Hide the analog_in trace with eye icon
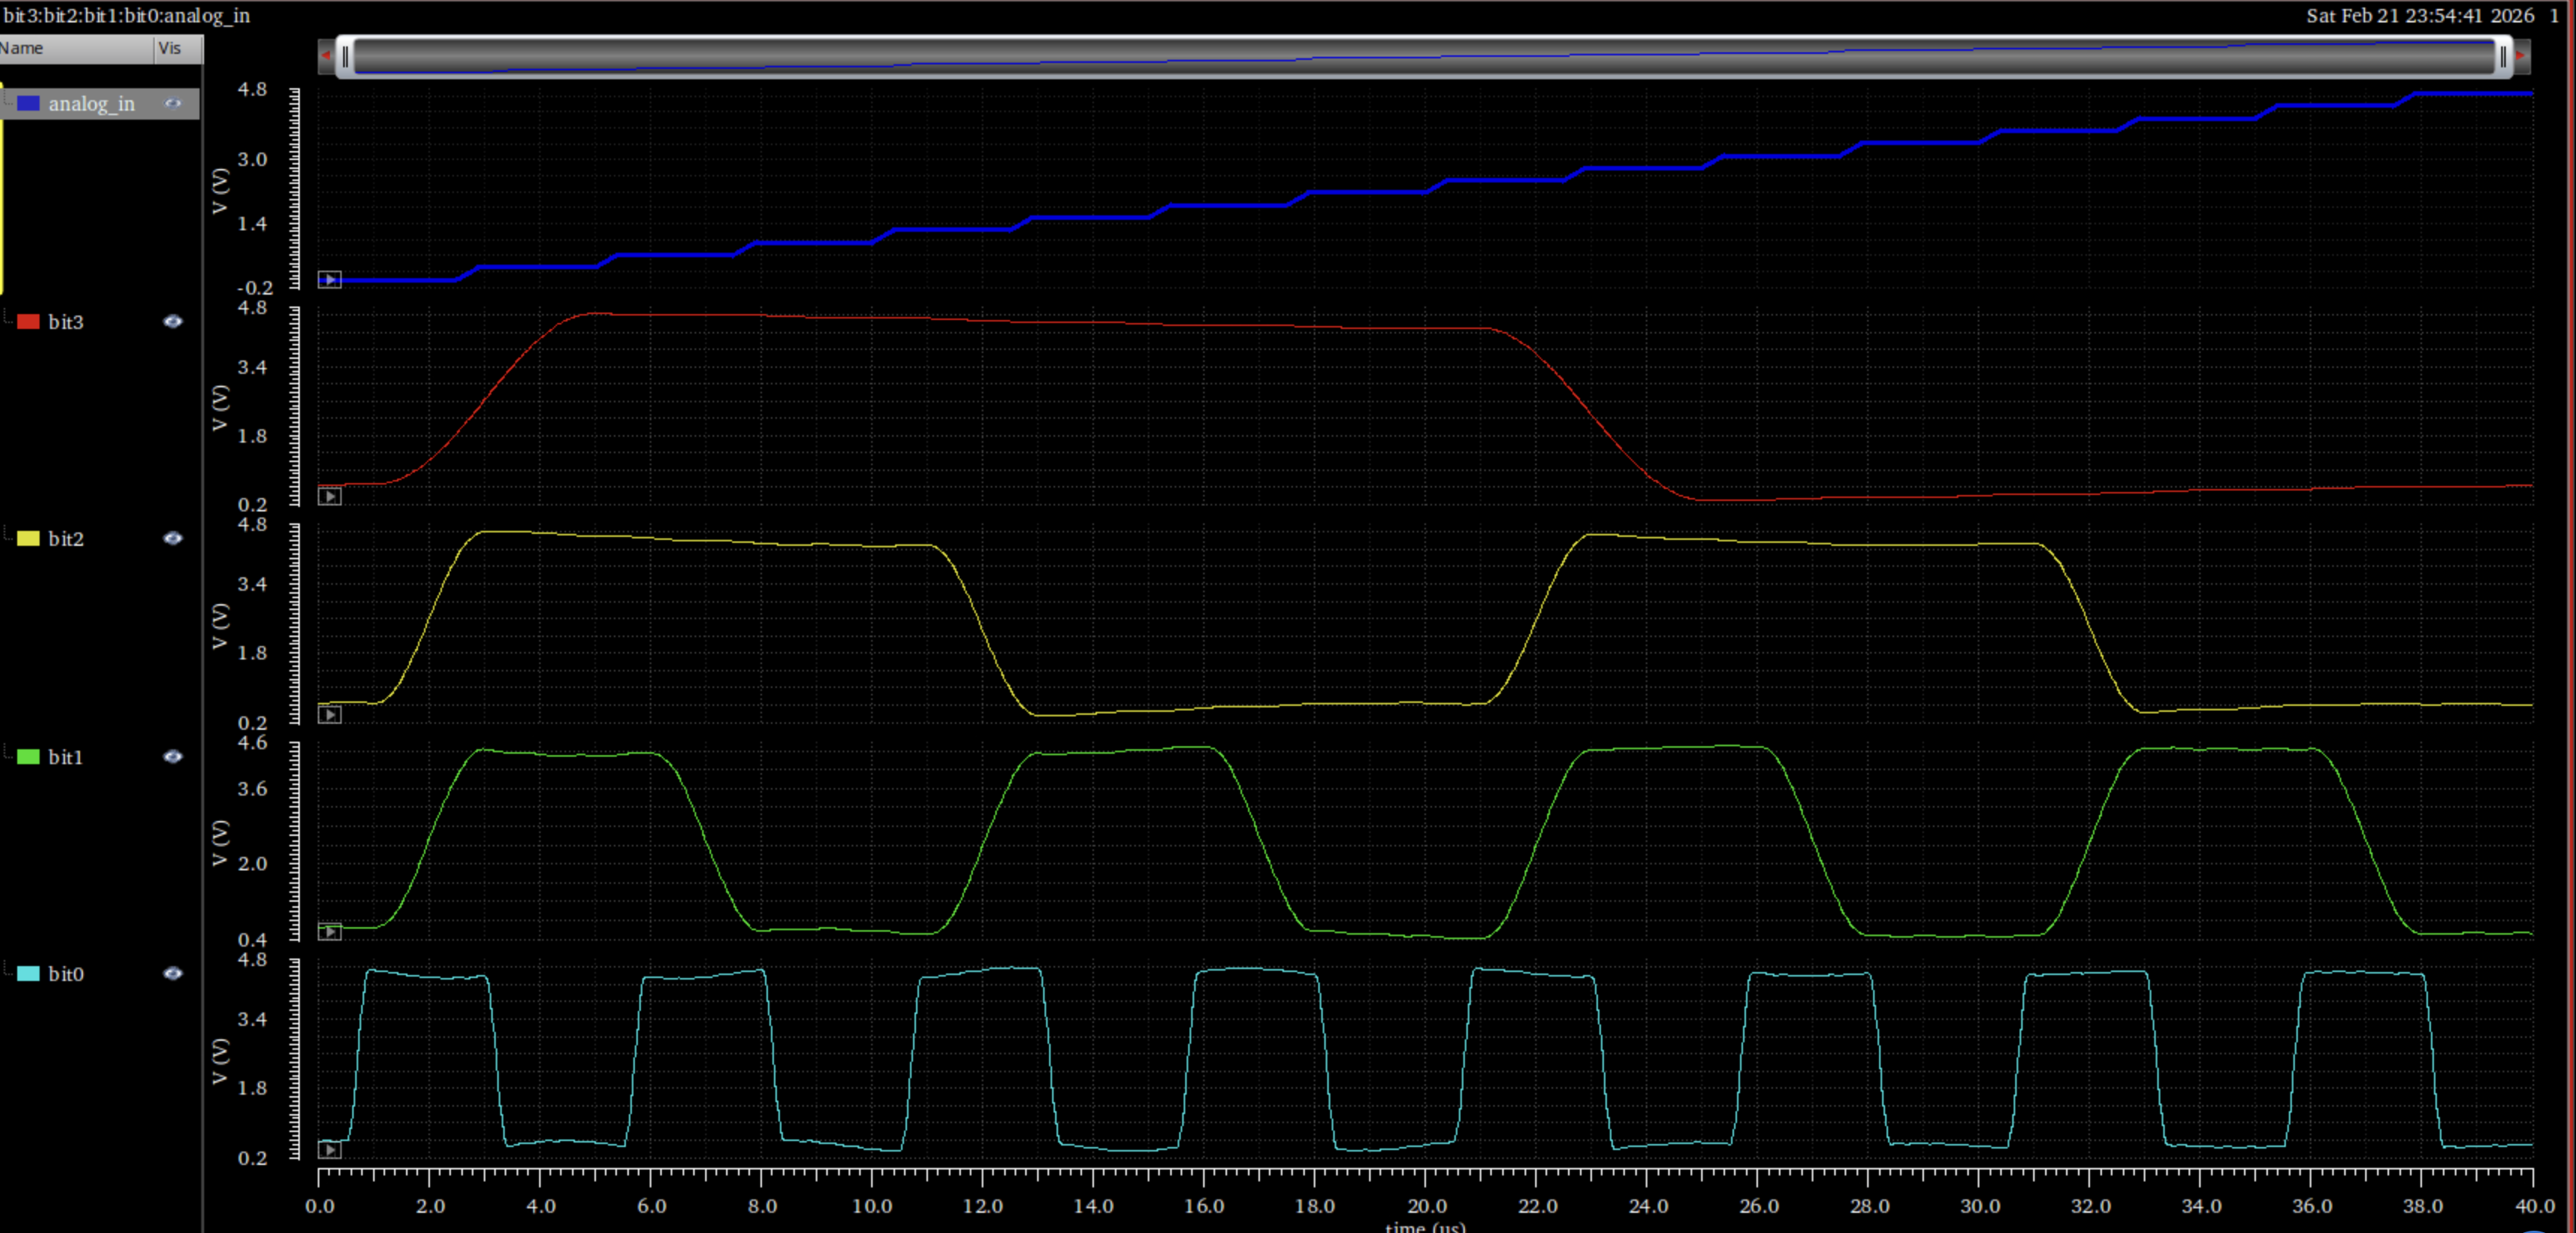Viewport: 2576px width, 1233px height. (x=173, y=103)
